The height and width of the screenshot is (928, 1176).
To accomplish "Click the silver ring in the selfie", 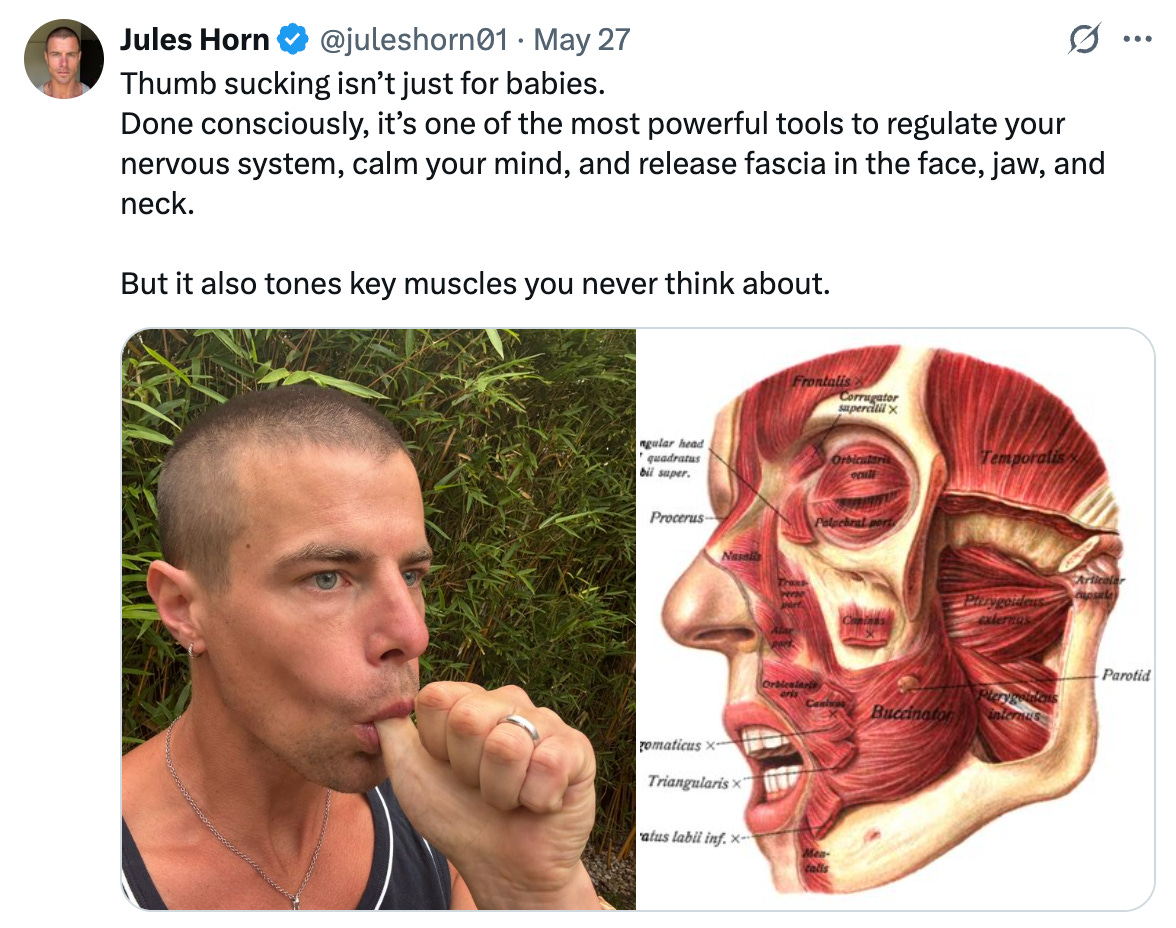I will 520,728.
